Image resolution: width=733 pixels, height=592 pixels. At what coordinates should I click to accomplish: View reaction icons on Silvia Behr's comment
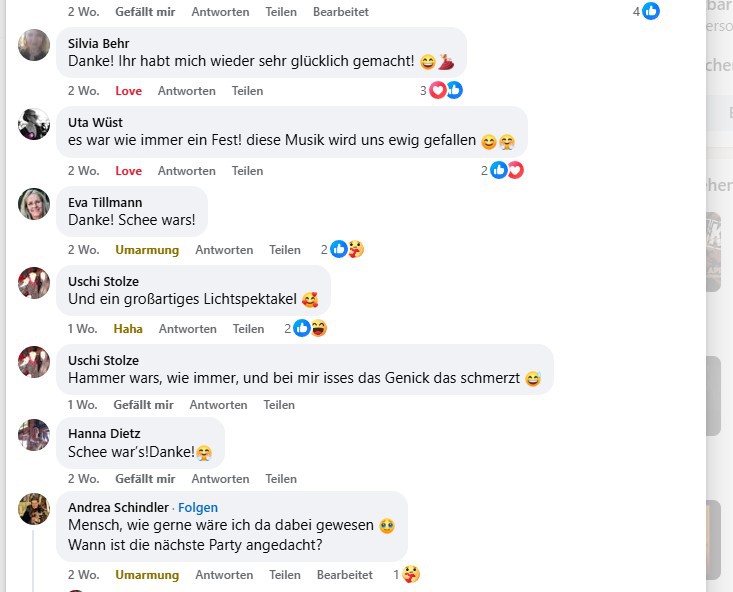tap(445, 91)
